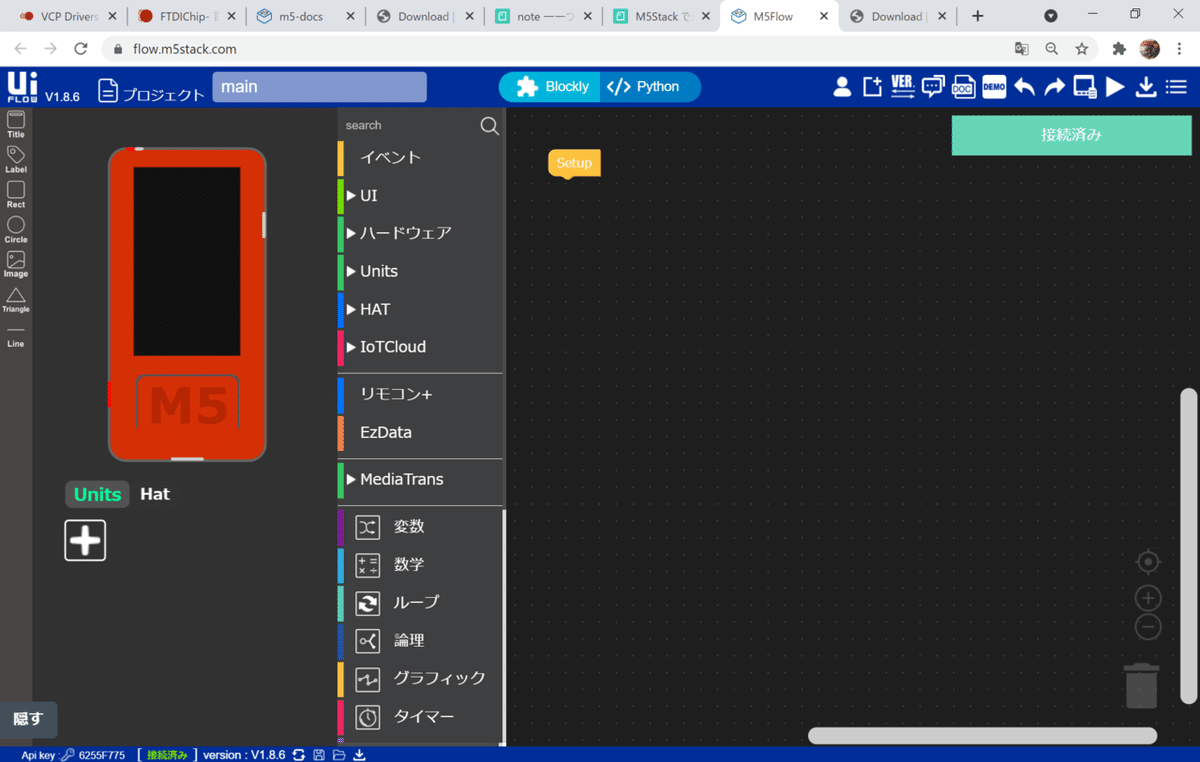Zoom out the Blockly workspace
Image resolution: width=1200 pixels, height=762 pixels.
click(1148, 627)
